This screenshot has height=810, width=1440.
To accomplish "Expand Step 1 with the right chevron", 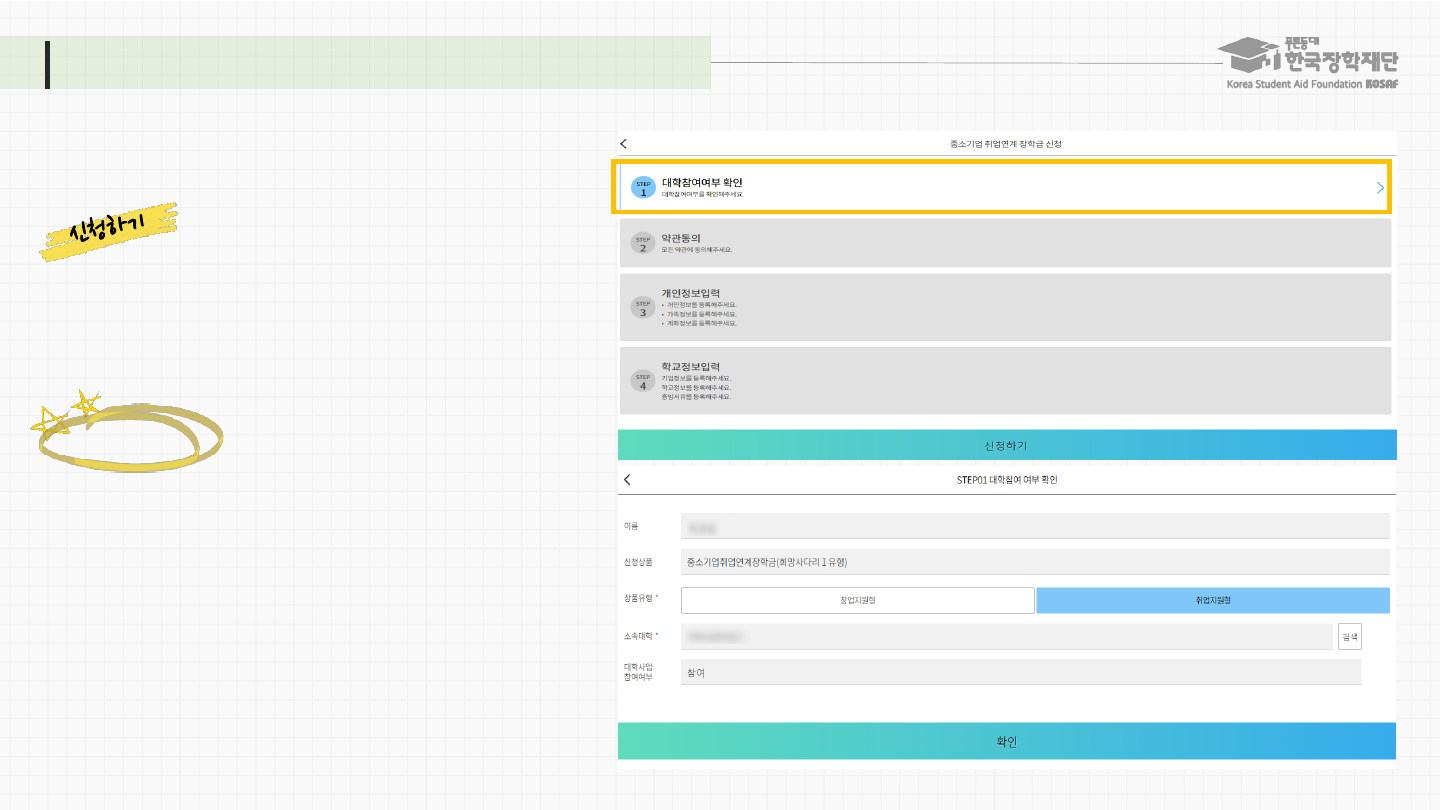I will (x=1380, y=188).
